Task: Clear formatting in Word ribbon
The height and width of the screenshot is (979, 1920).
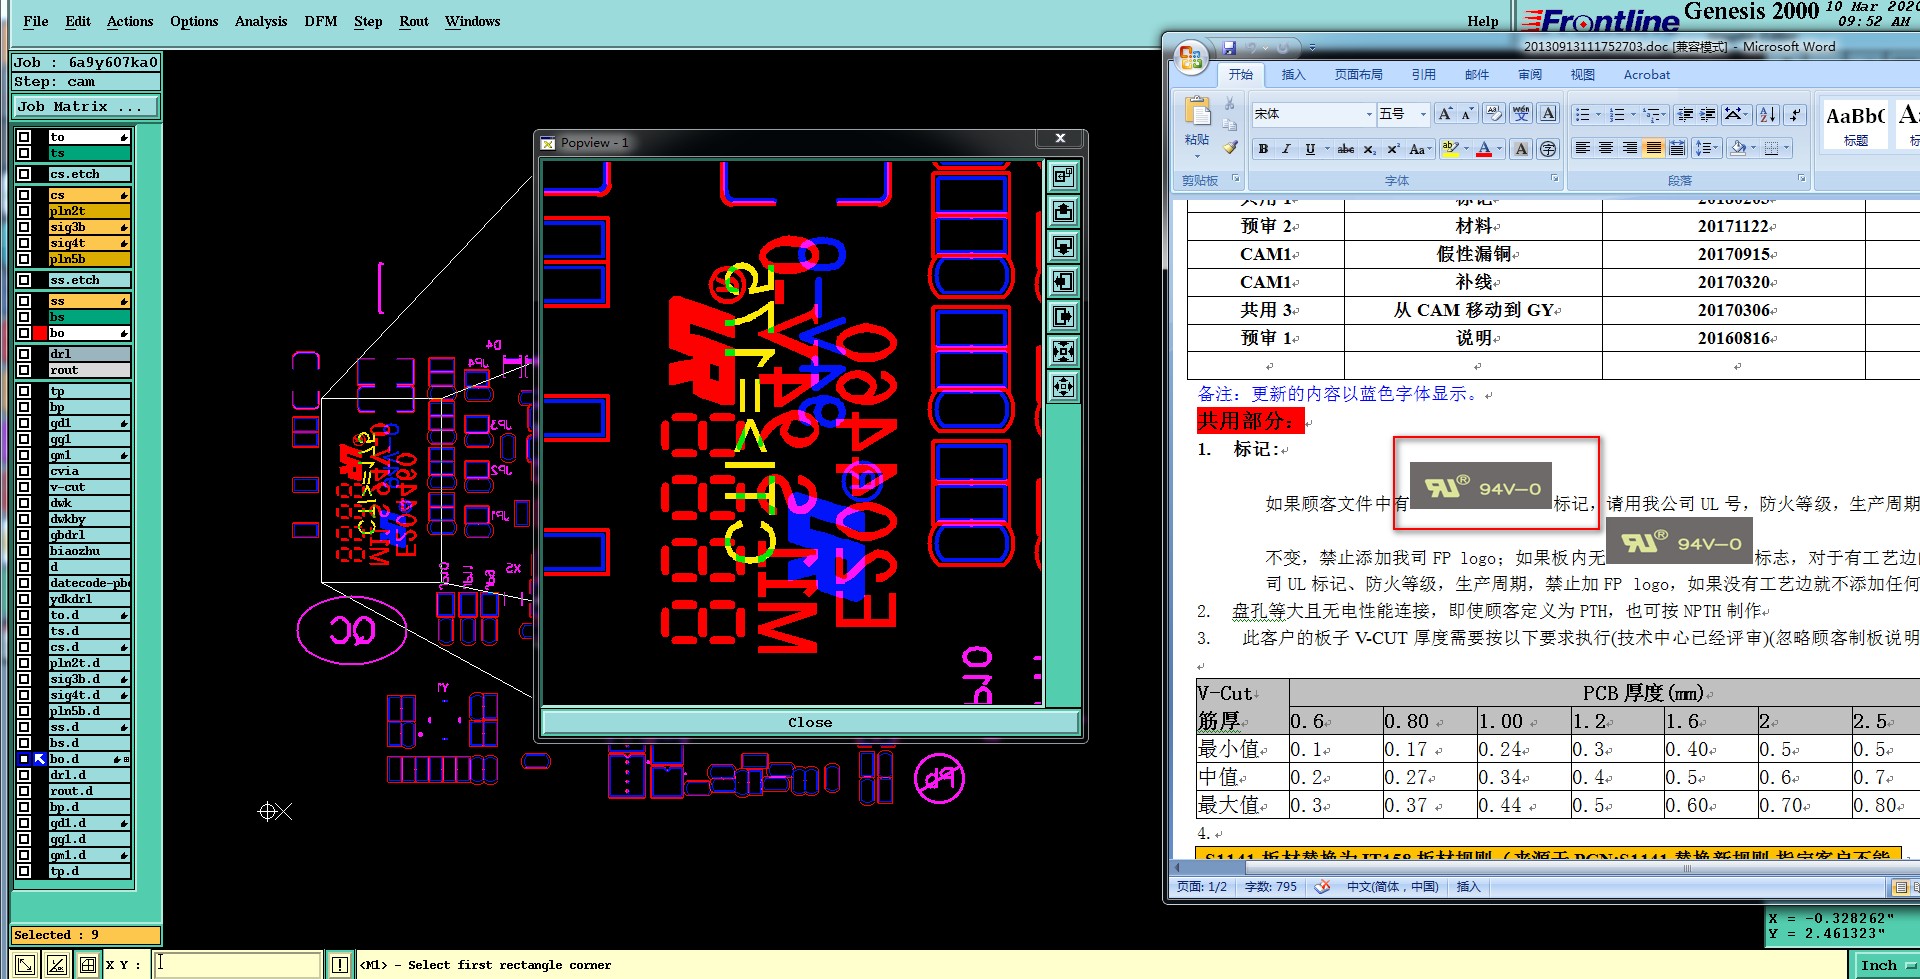Action: click(x=1494, y=114)
